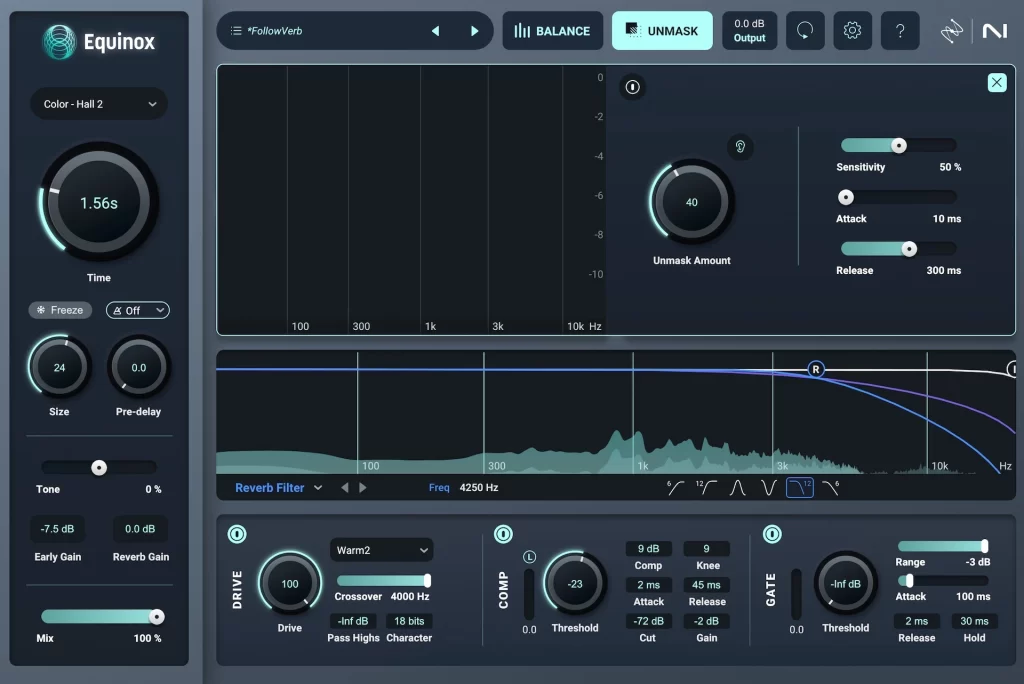Click the ear listen icon above Unmask Amount
The image size is (1024, 684).
coord(740,147)
